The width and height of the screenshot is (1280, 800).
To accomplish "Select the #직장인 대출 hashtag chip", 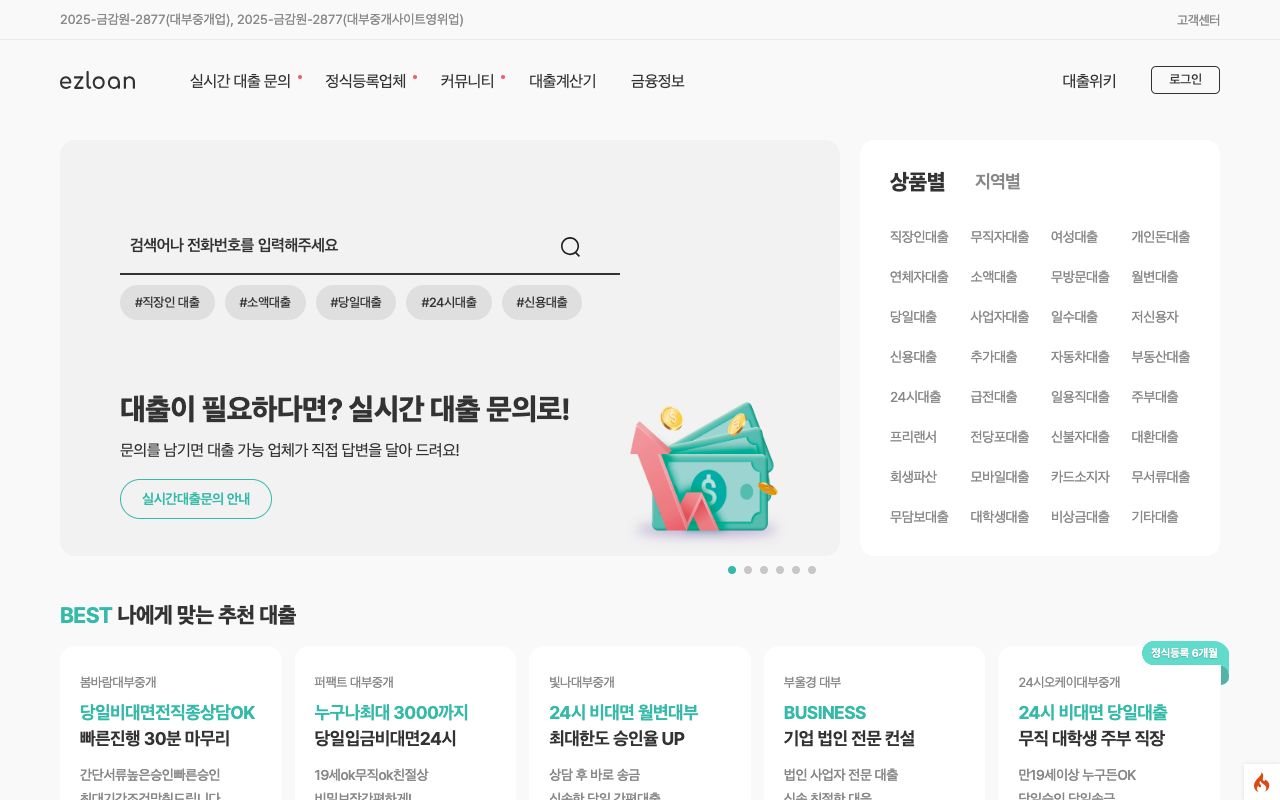I will tap(167, 302).
